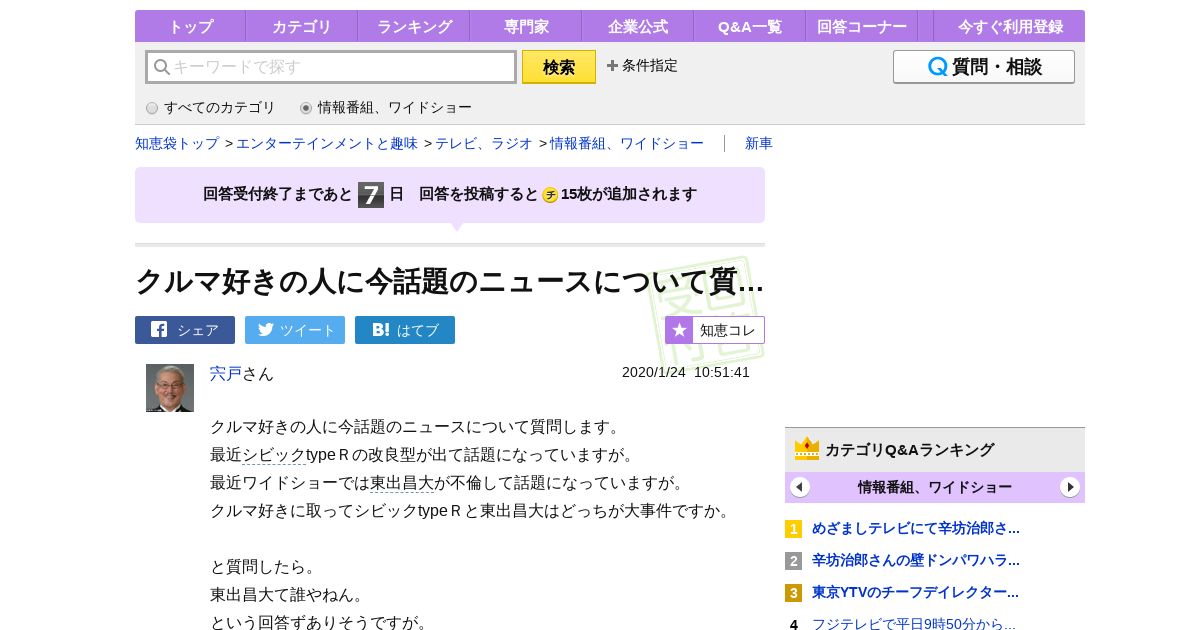
Task: Click the magnifier icon in search box
Action: pyautogui.click(x=162, y=67)
